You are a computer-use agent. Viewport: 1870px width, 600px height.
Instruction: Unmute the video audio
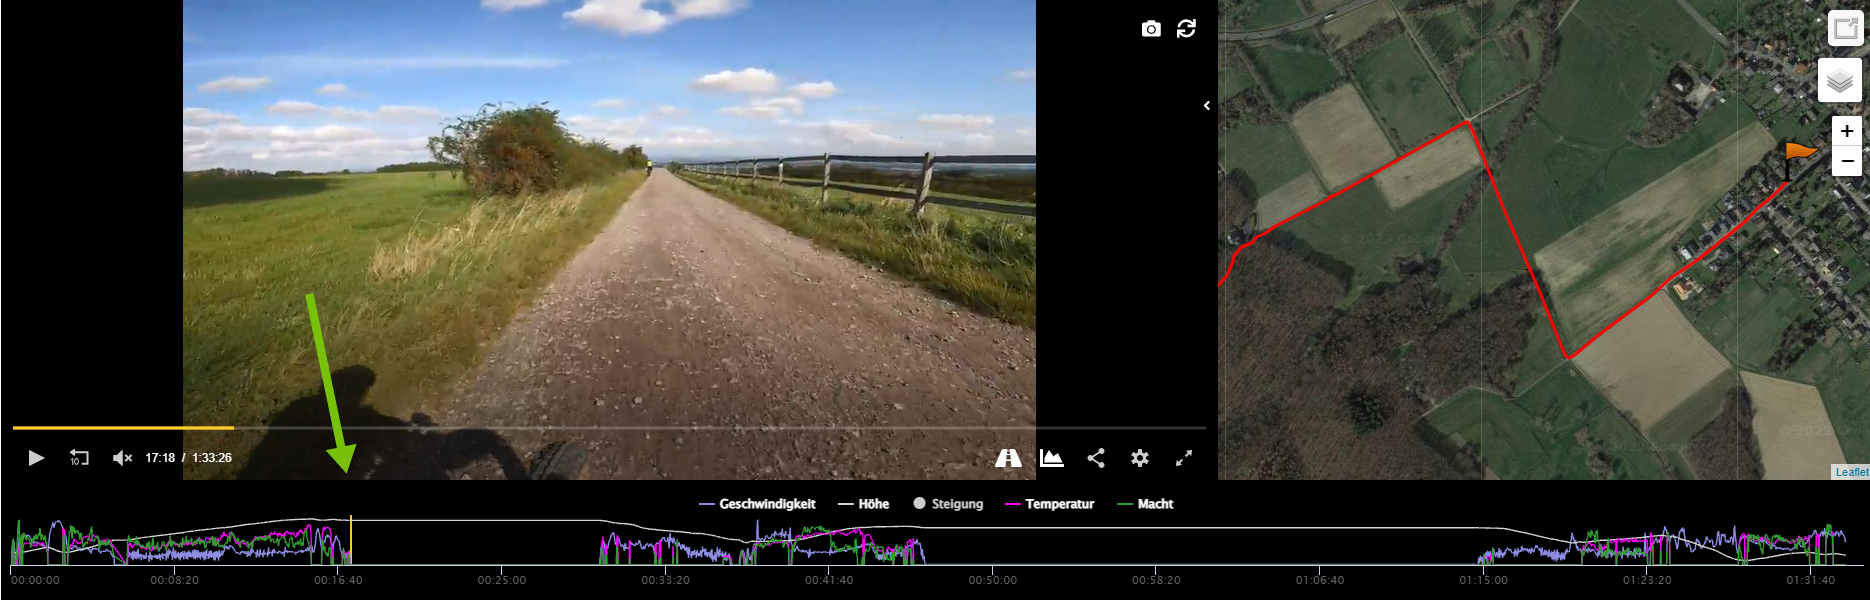pos(122,458)
